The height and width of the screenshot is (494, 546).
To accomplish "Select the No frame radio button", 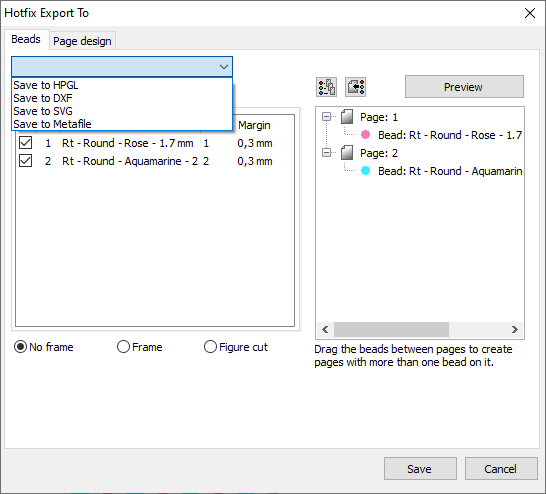I will click(20, 347).
